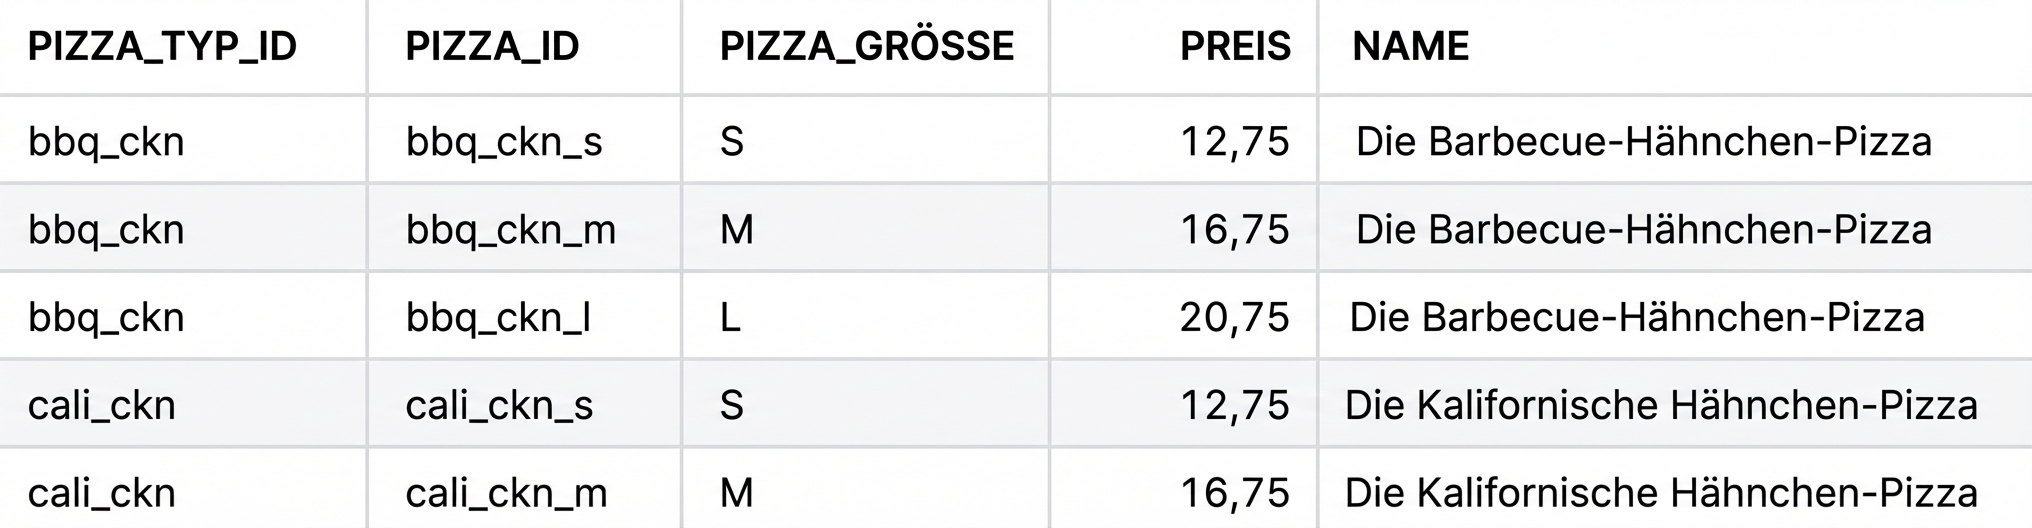Select the pizza name in the cali_ckn_s row
This screenshot has height=528, width=2032.
click(1660, 406)
